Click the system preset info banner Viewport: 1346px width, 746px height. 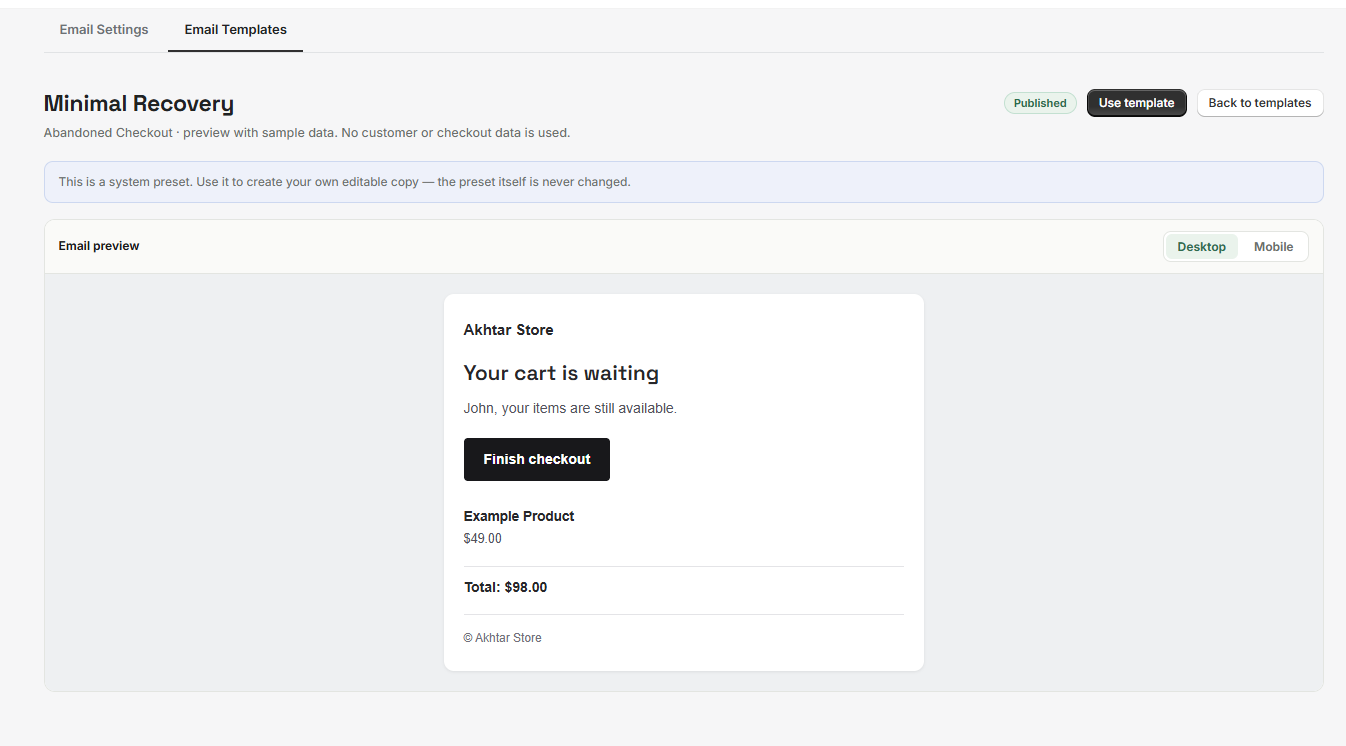tap(684, 182)
